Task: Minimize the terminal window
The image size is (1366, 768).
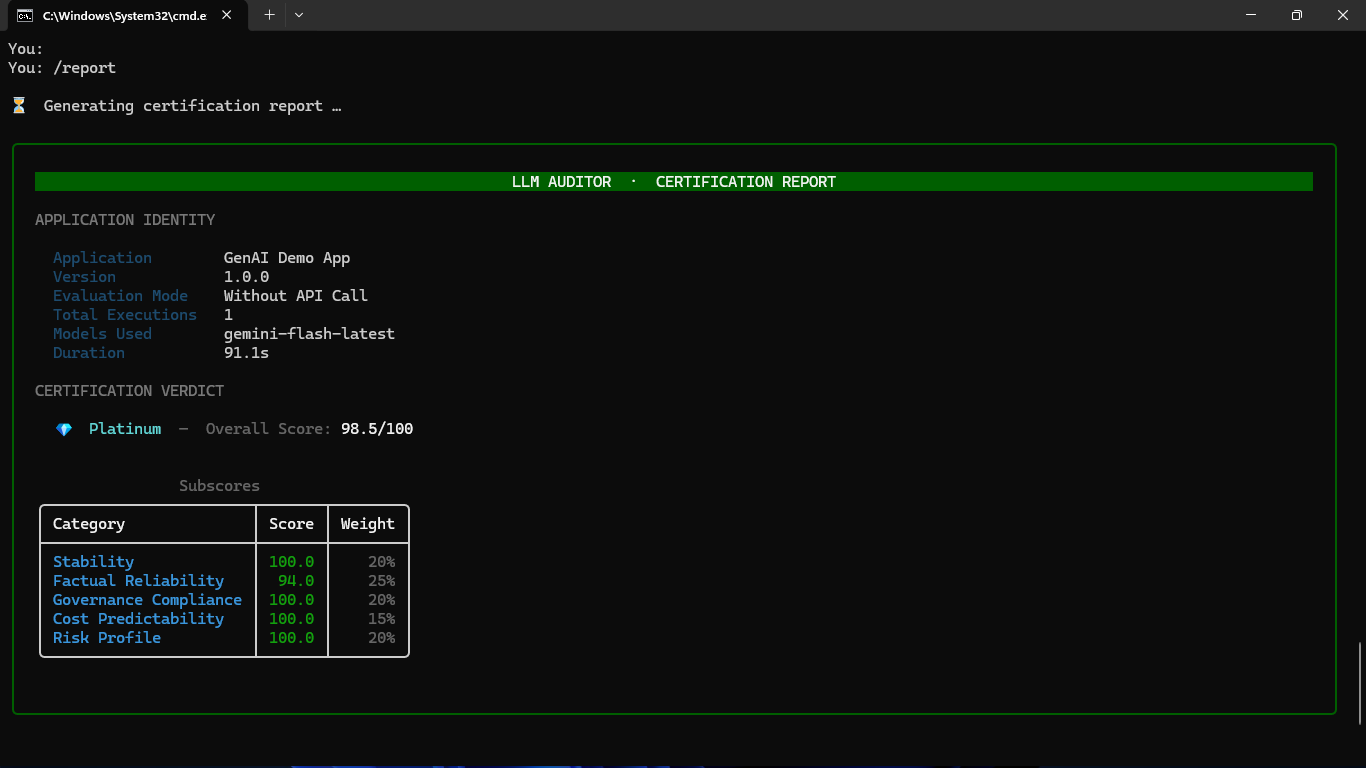Action: (x=1251, y=15)
